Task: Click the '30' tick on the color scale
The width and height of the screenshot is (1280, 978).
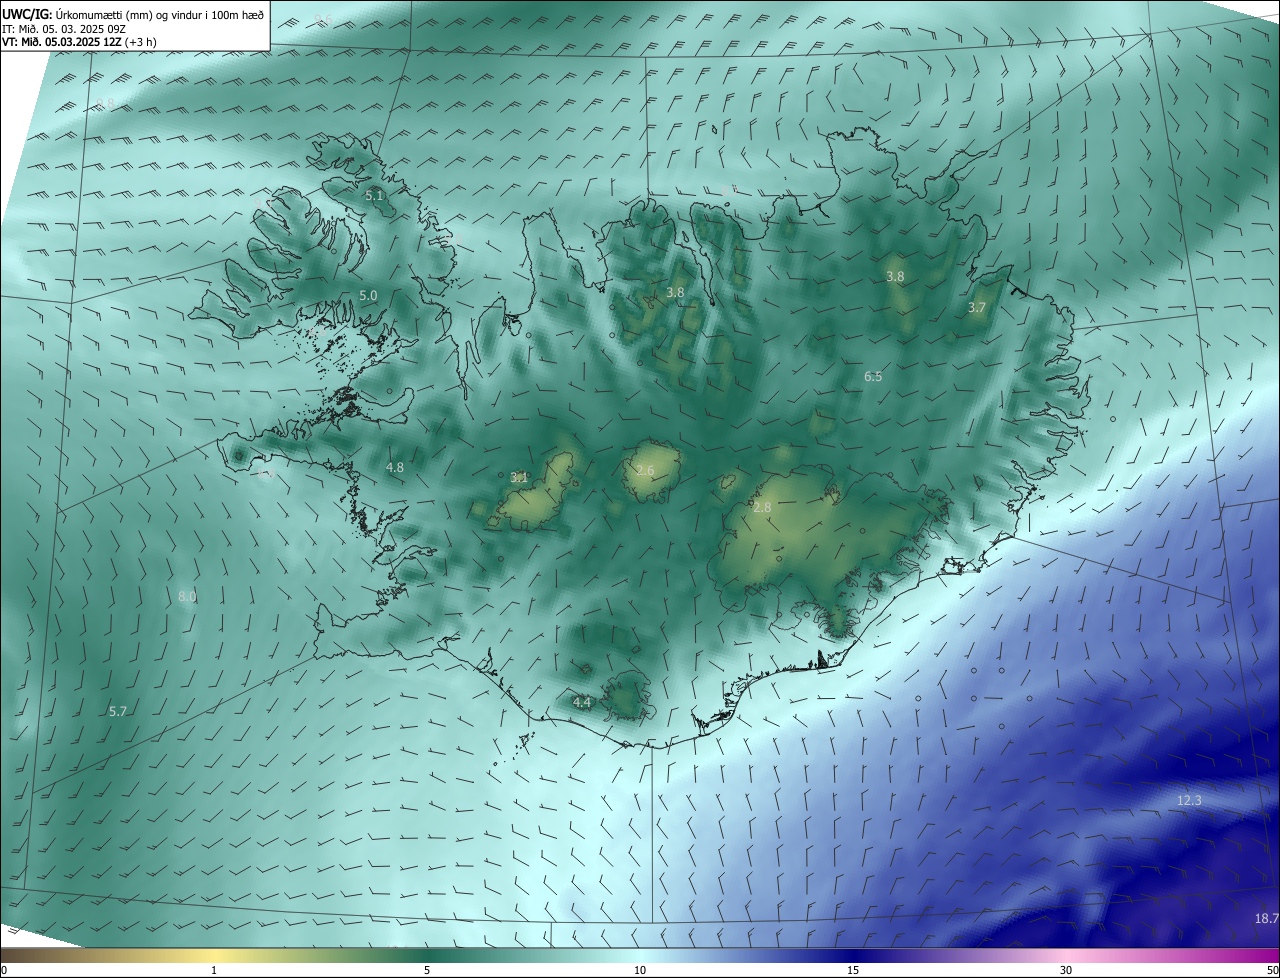Action: click(x=1066, y=970)
